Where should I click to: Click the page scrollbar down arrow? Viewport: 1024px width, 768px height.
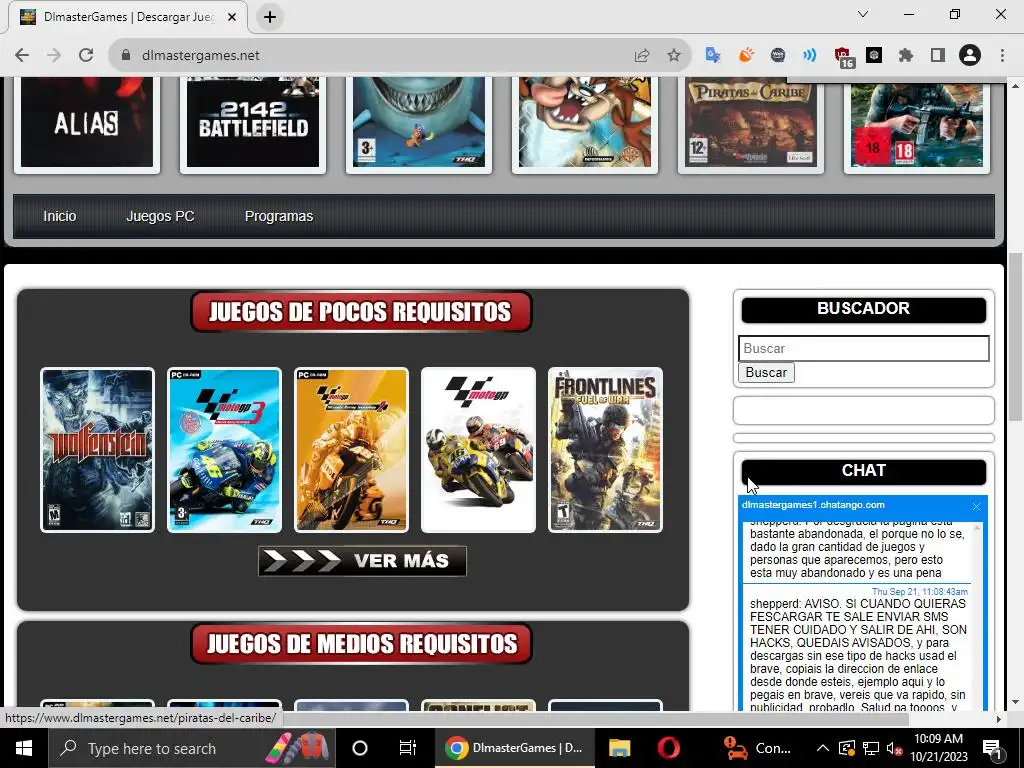click(x=1014, y=703)
